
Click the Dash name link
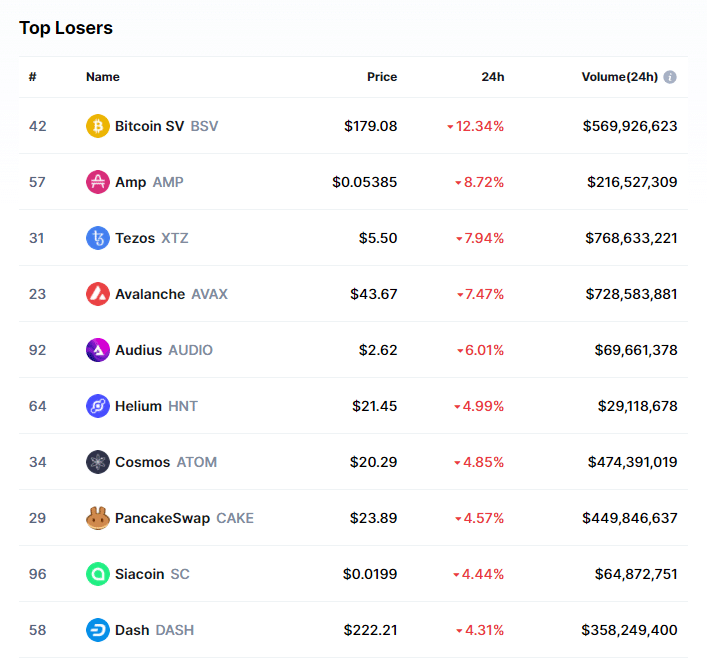tap(132, 630)
